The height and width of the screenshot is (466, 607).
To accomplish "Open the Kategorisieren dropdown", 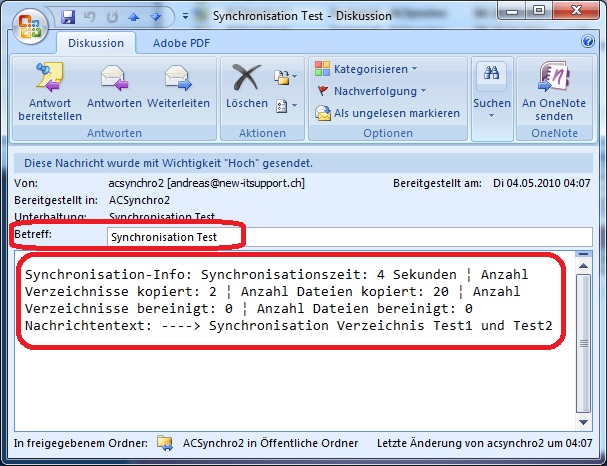I will (366, 69).
